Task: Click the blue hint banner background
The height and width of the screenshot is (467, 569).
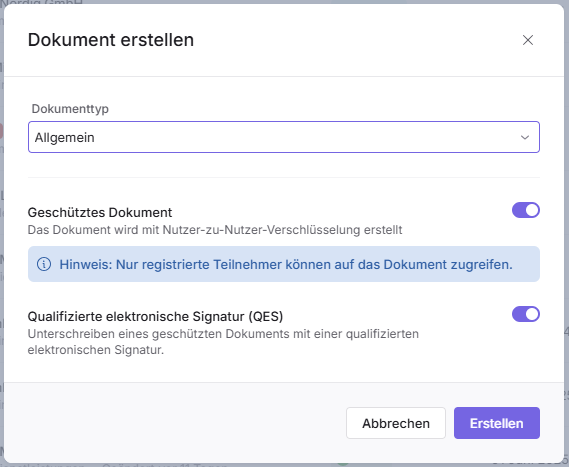Action: click(284, 264)
